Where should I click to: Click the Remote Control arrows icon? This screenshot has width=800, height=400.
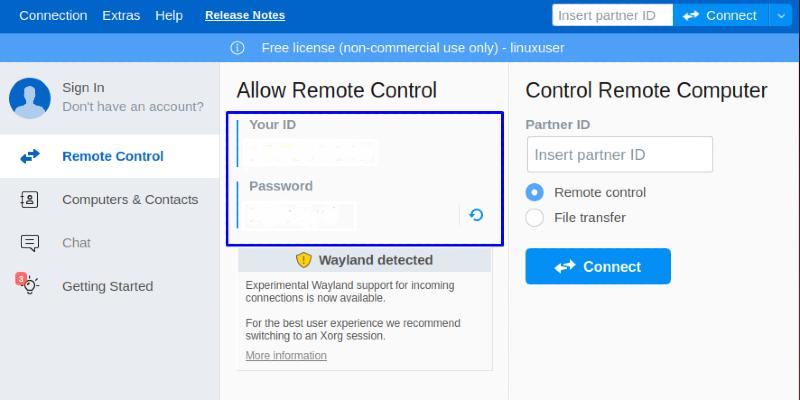point(30,156)
